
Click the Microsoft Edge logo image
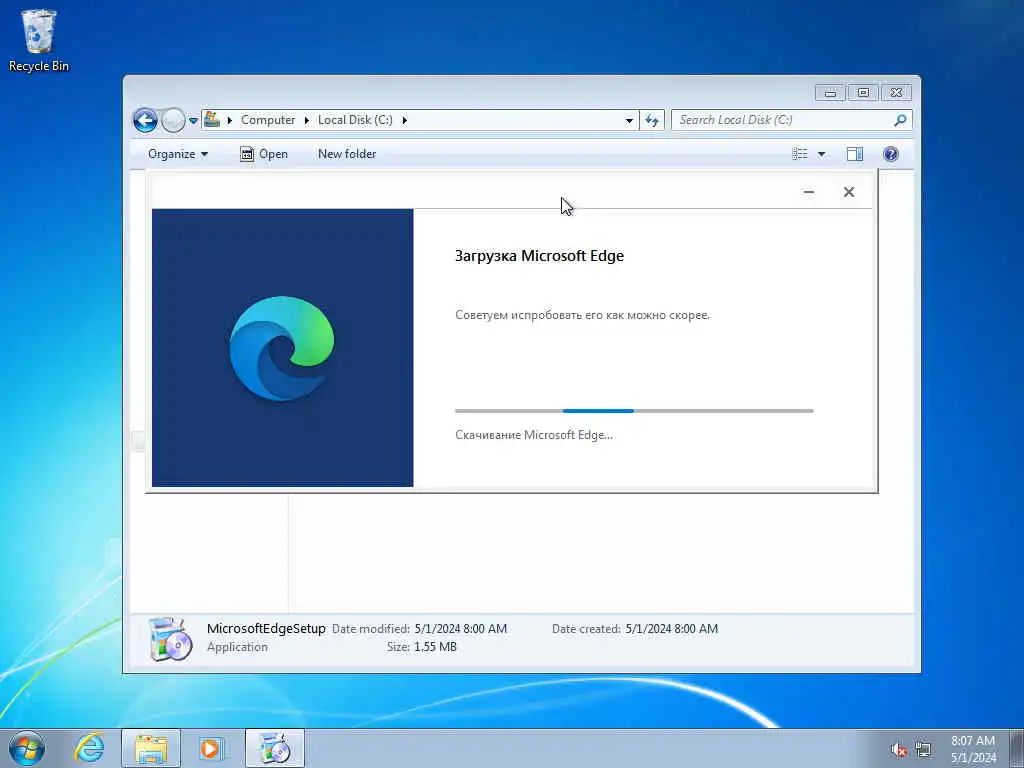click(x=282, y=348)
